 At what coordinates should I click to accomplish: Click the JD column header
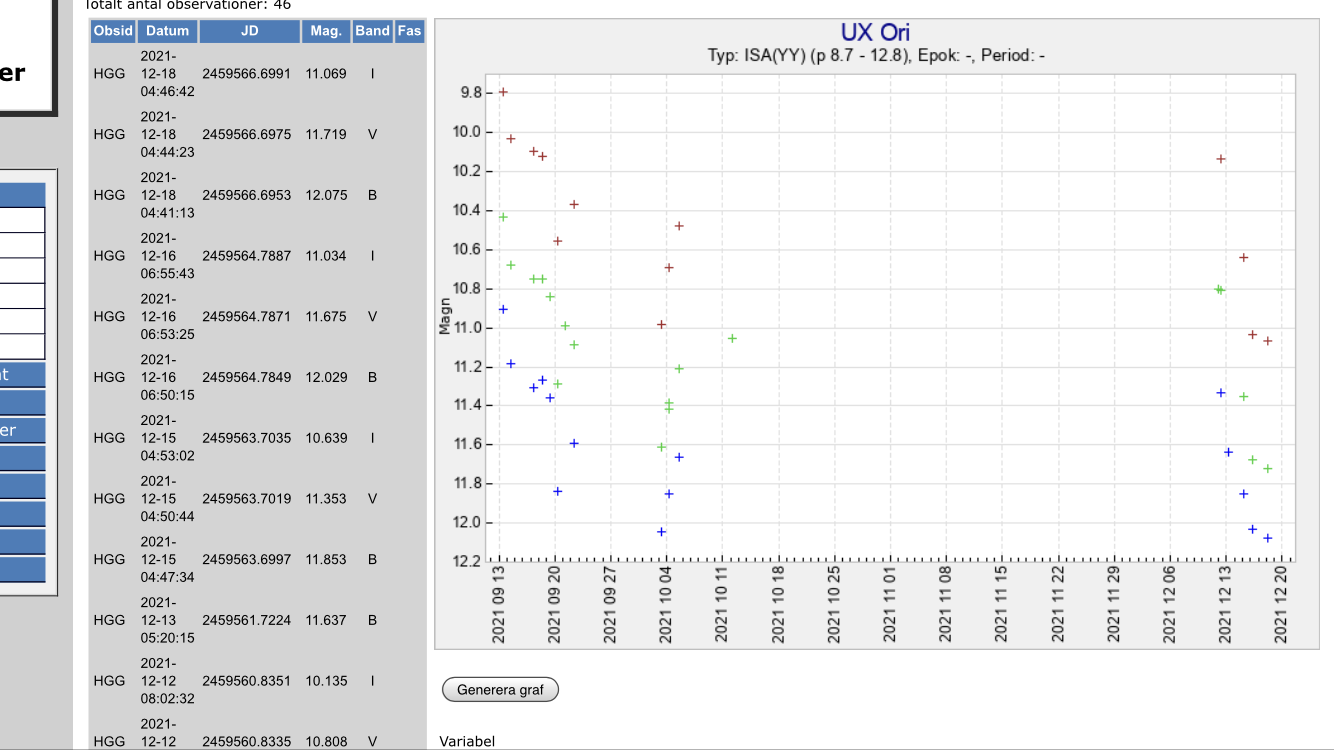coord(249,31)
